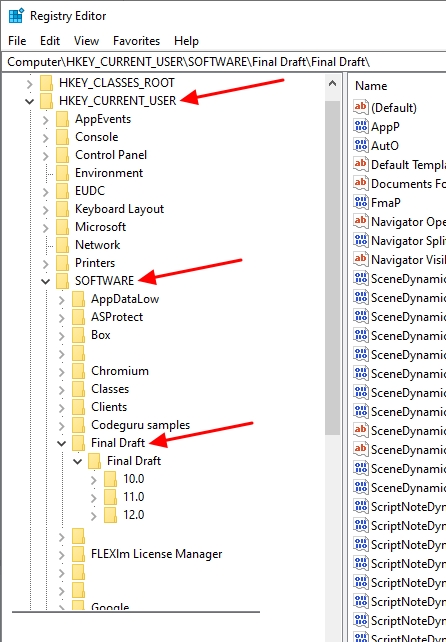
Task: Select the Navigator Split value icon
Action: (x=360, y=240)
